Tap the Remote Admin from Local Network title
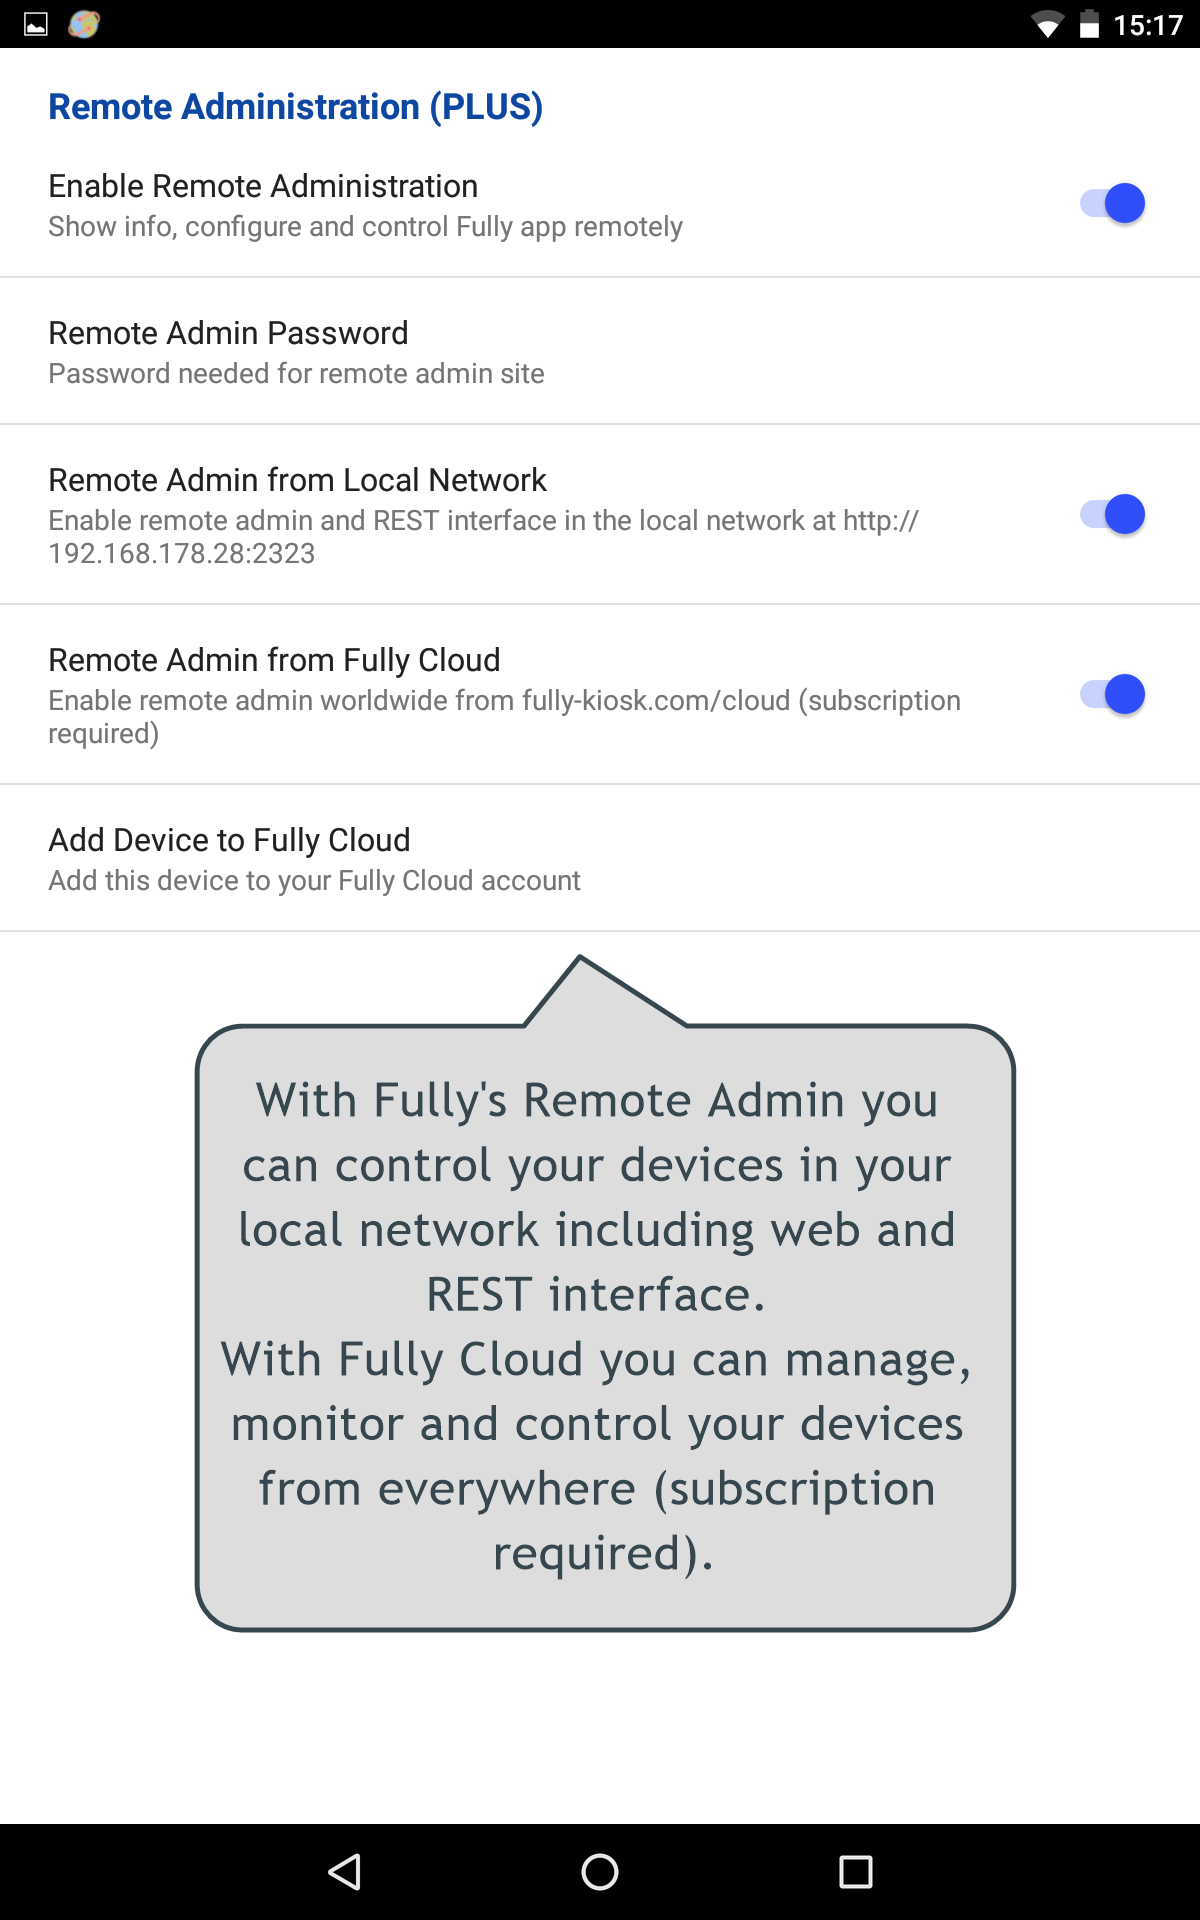The width and height of the screenshot is (1200, 1920). click(297, 480)
